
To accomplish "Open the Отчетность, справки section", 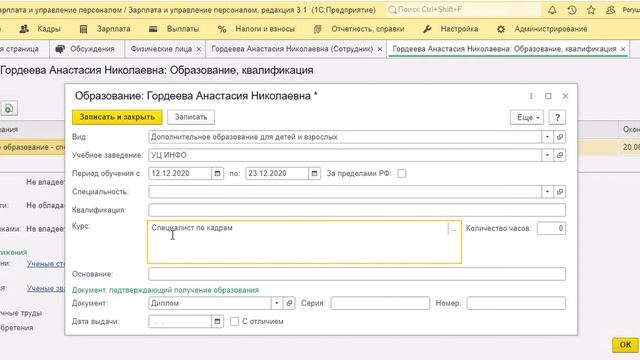I will click(x=359, y=29).
